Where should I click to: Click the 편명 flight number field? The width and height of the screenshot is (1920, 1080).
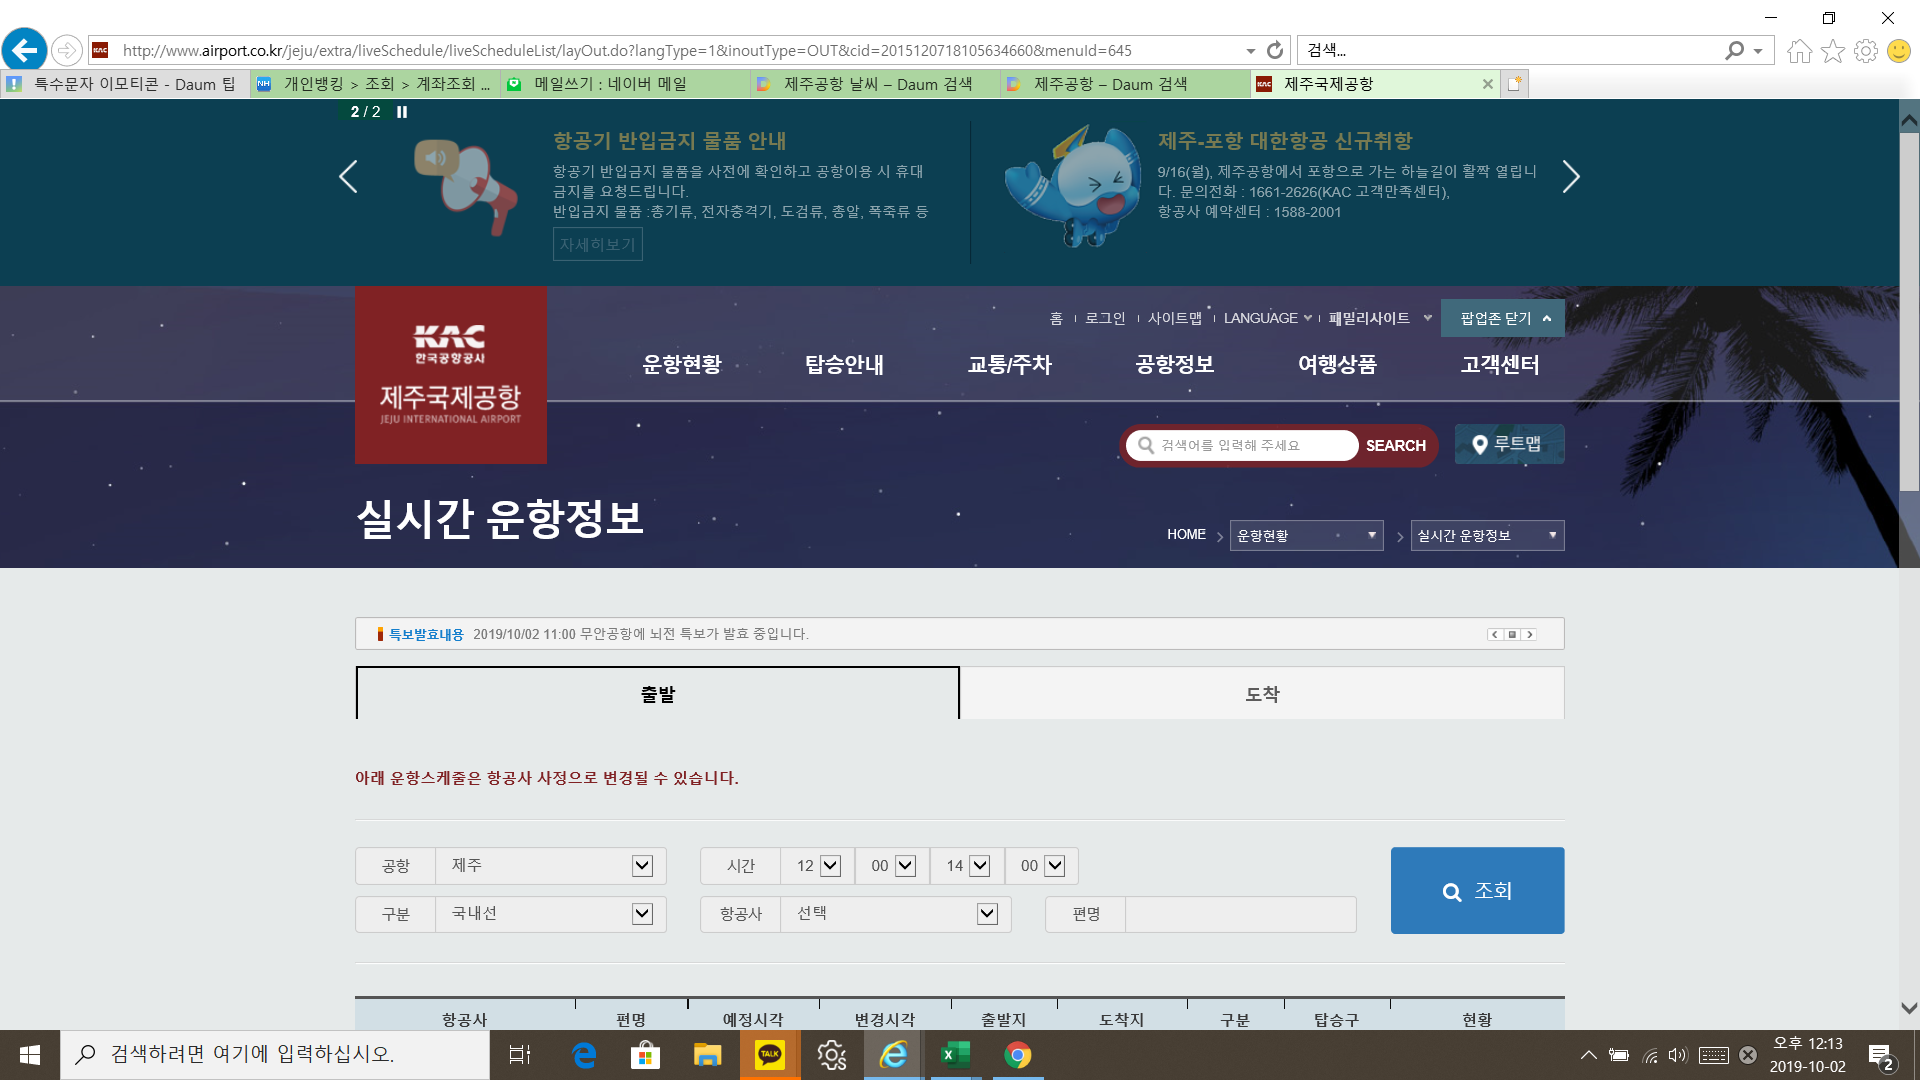[1240, 914]
